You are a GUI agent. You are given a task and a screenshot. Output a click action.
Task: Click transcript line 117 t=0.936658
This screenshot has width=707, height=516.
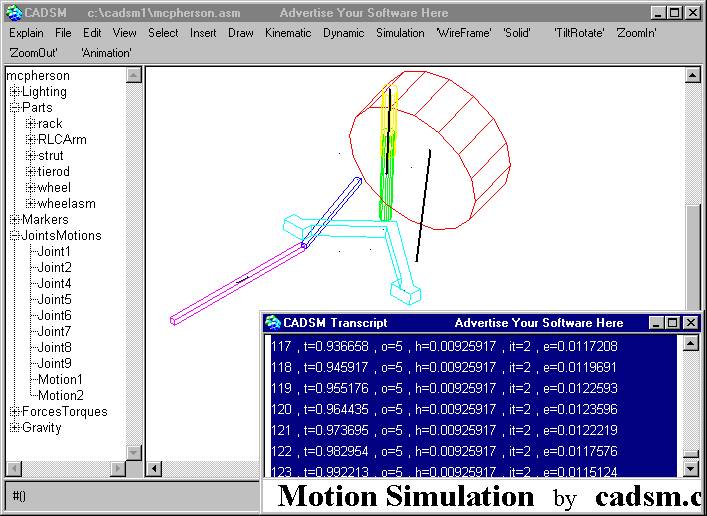(x=444, y=346)
